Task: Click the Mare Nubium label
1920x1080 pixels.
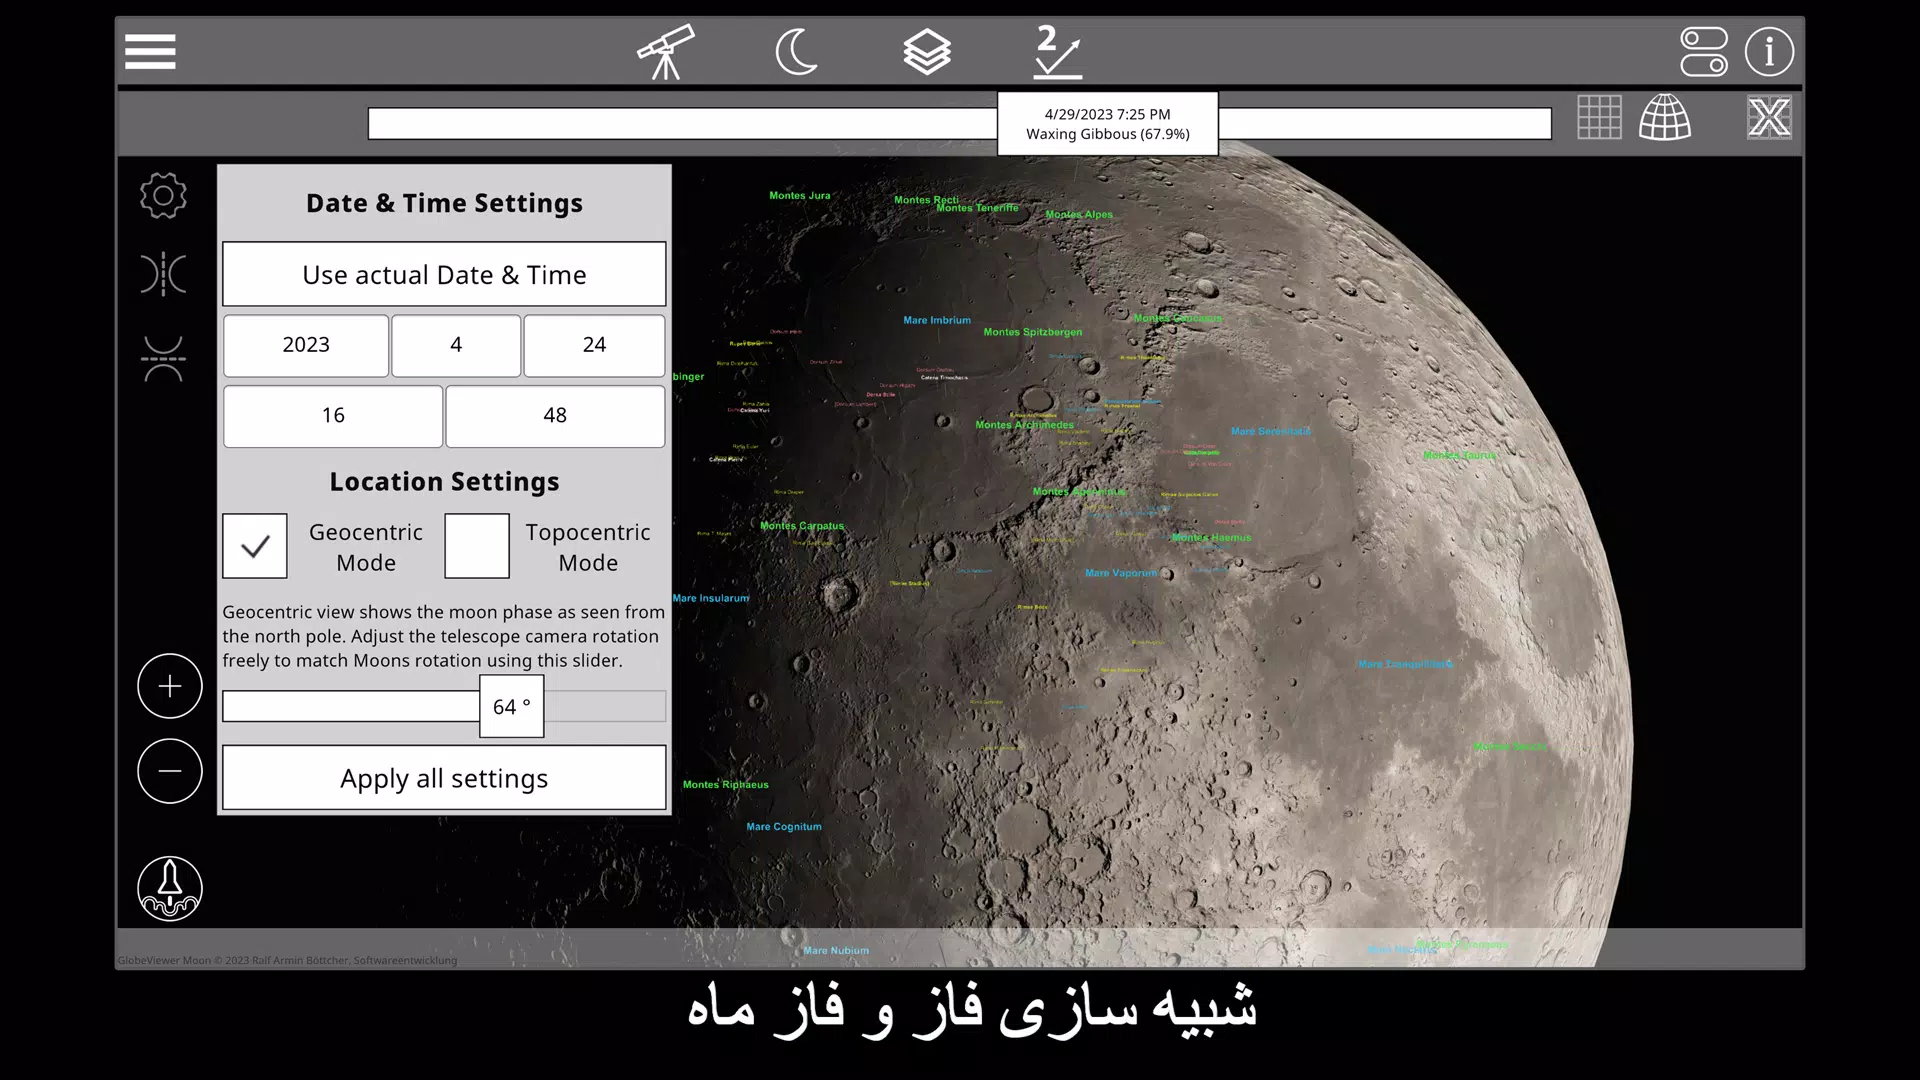Action: (x=836, y=951)
